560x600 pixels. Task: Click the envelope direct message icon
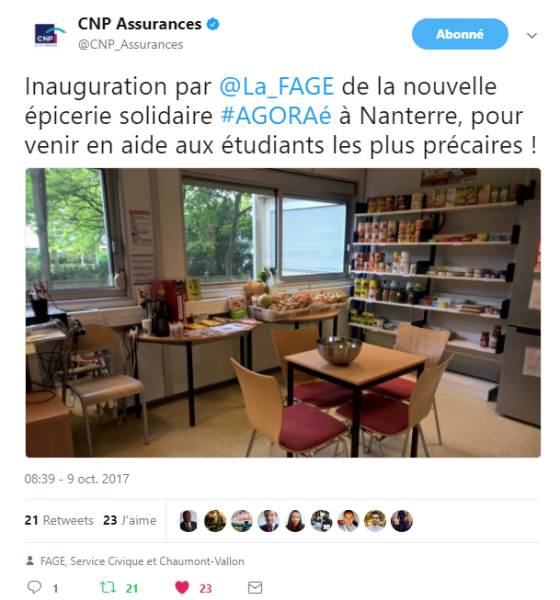click(x=255, y=587)
